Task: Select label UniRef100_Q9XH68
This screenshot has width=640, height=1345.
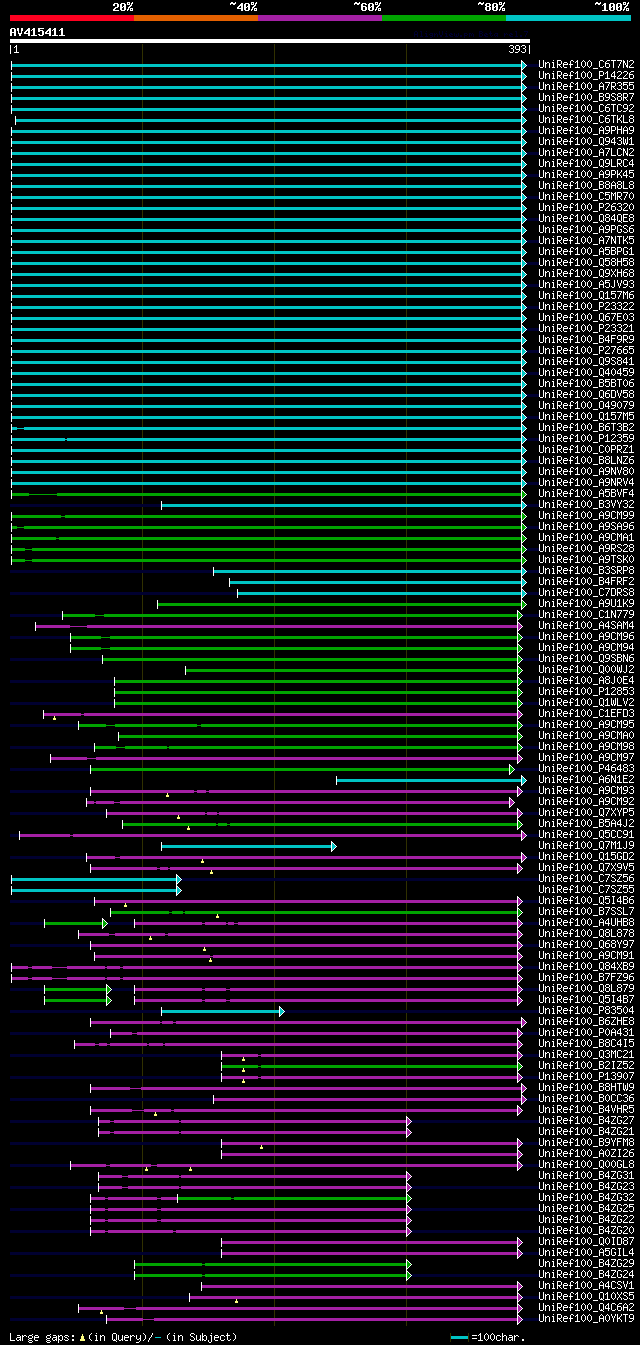Action: point(586,273)
